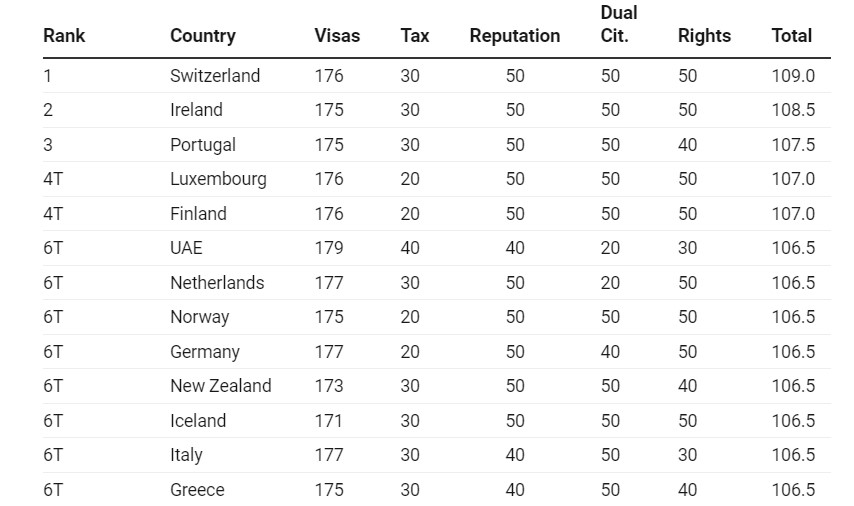This screenshot has height=506, width=854.
Task: Select the Reputation column header
Action: [x=515, y=36]
